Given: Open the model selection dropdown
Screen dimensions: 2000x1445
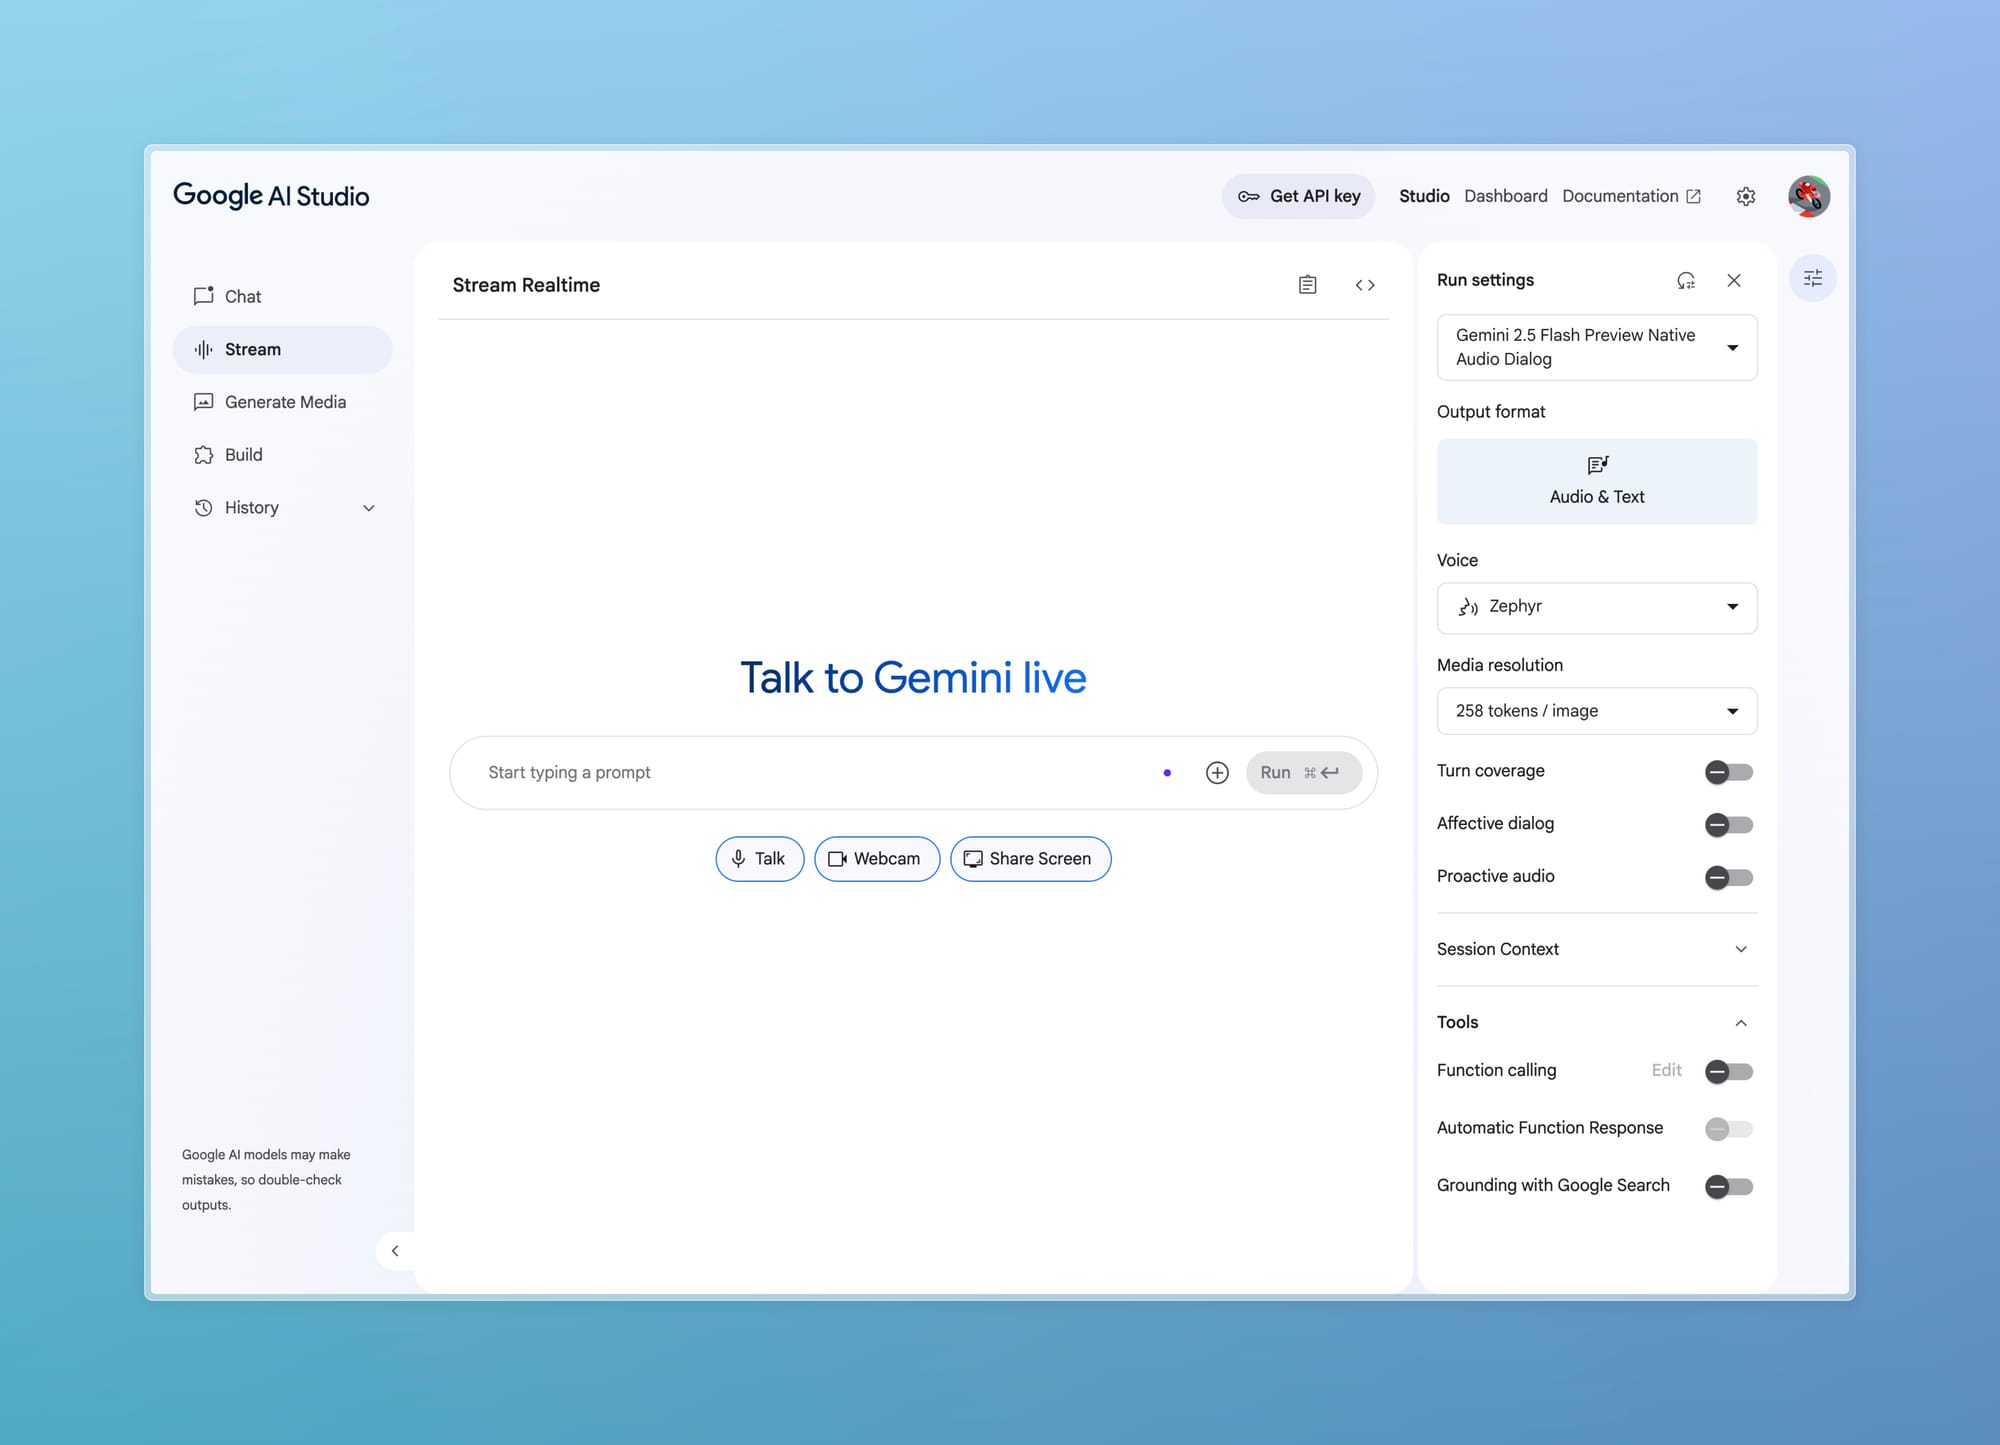Looking at the screenshot, I should click(1596, 347).
